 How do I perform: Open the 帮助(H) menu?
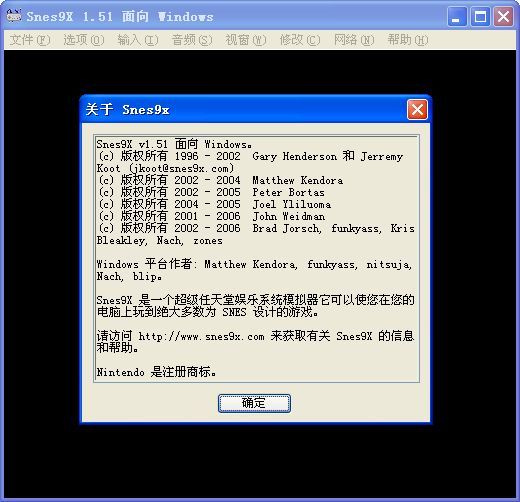[408, 40]
